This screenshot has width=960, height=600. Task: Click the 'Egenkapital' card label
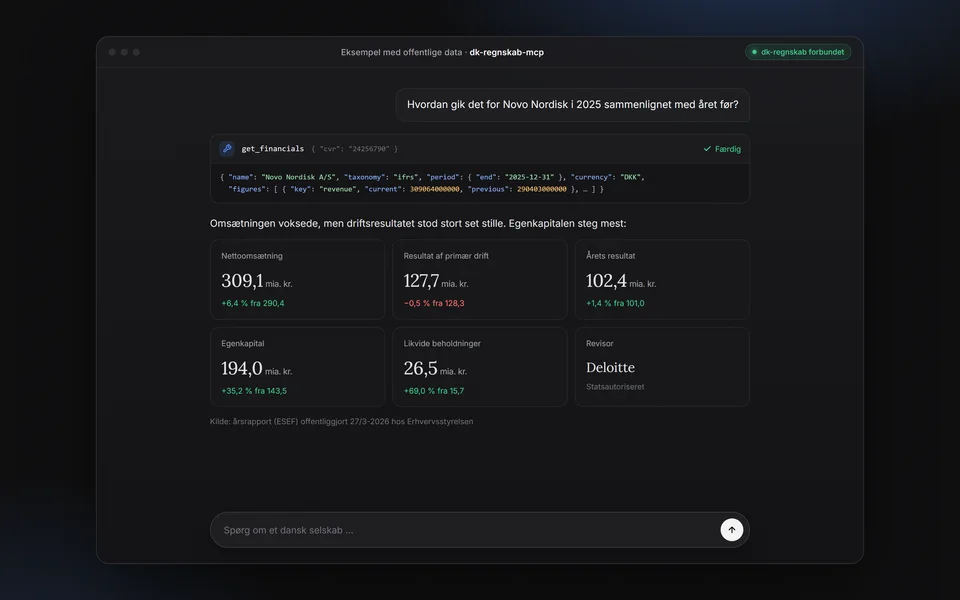(x=242, y=343)
